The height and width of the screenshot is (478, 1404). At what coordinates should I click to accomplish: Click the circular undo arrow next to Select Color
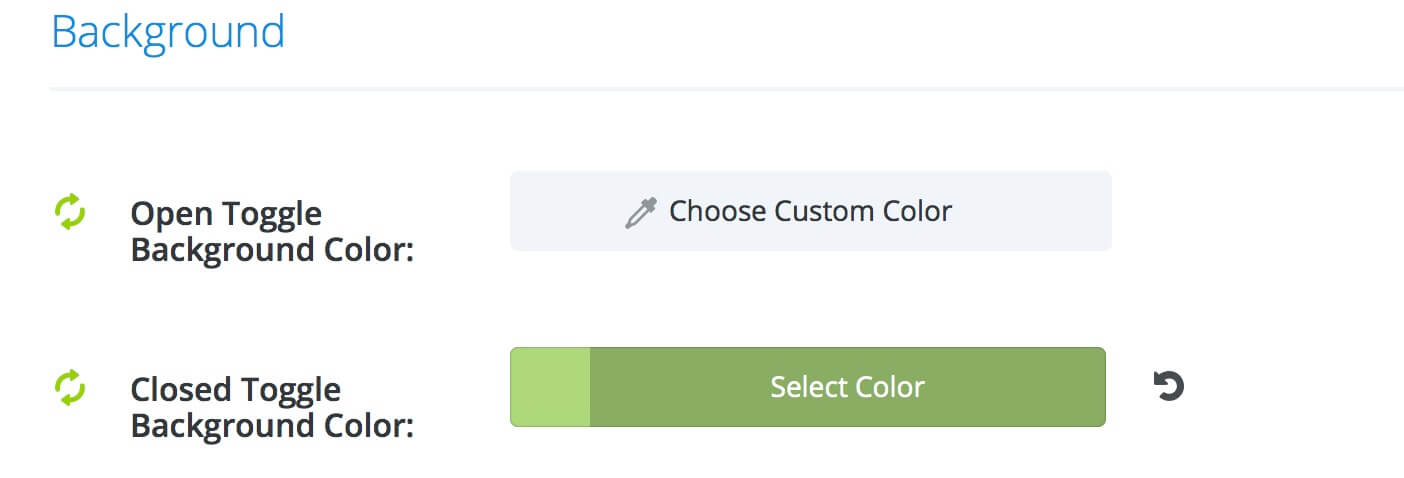click(1168, 386)
